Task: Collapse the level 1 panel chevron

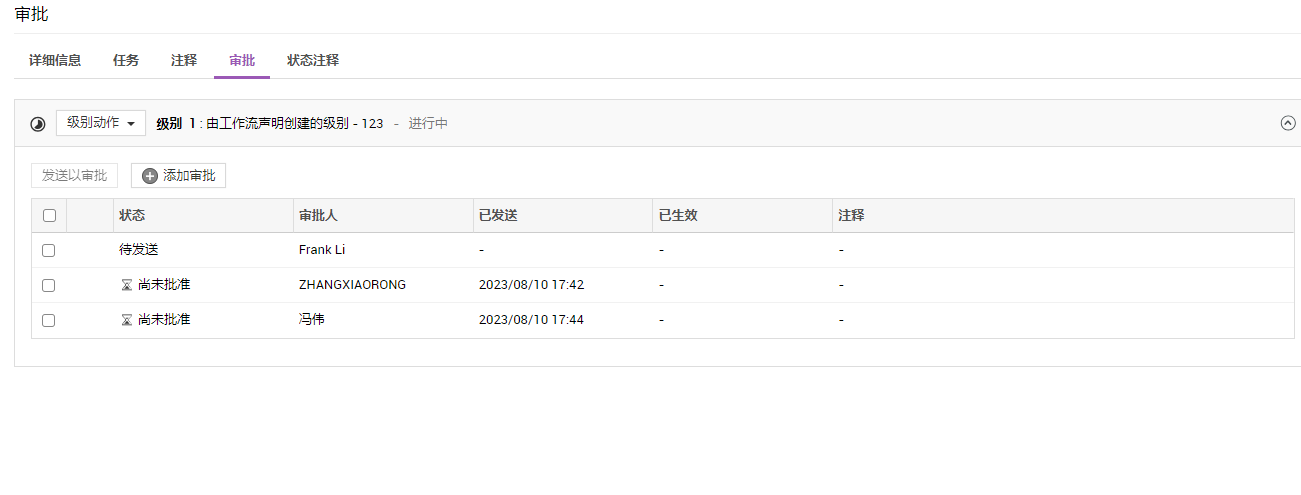Action: click(1288, 124)
